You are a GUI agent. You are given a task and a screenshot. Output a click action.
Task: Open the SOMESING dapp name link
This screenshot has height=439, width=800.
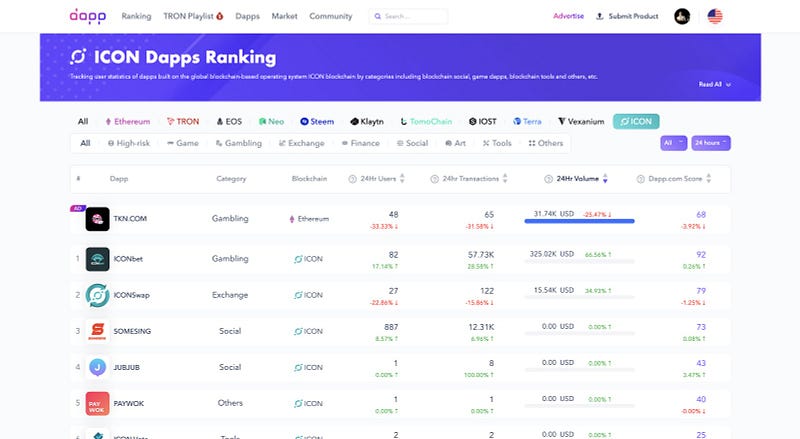(132, 331)
